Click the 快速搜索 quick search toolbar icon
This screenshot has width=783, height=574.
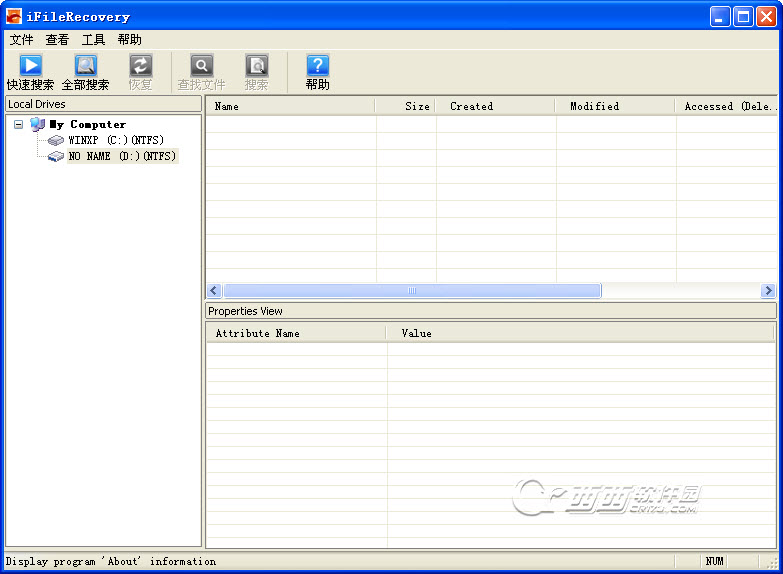[x=31, y=67]
